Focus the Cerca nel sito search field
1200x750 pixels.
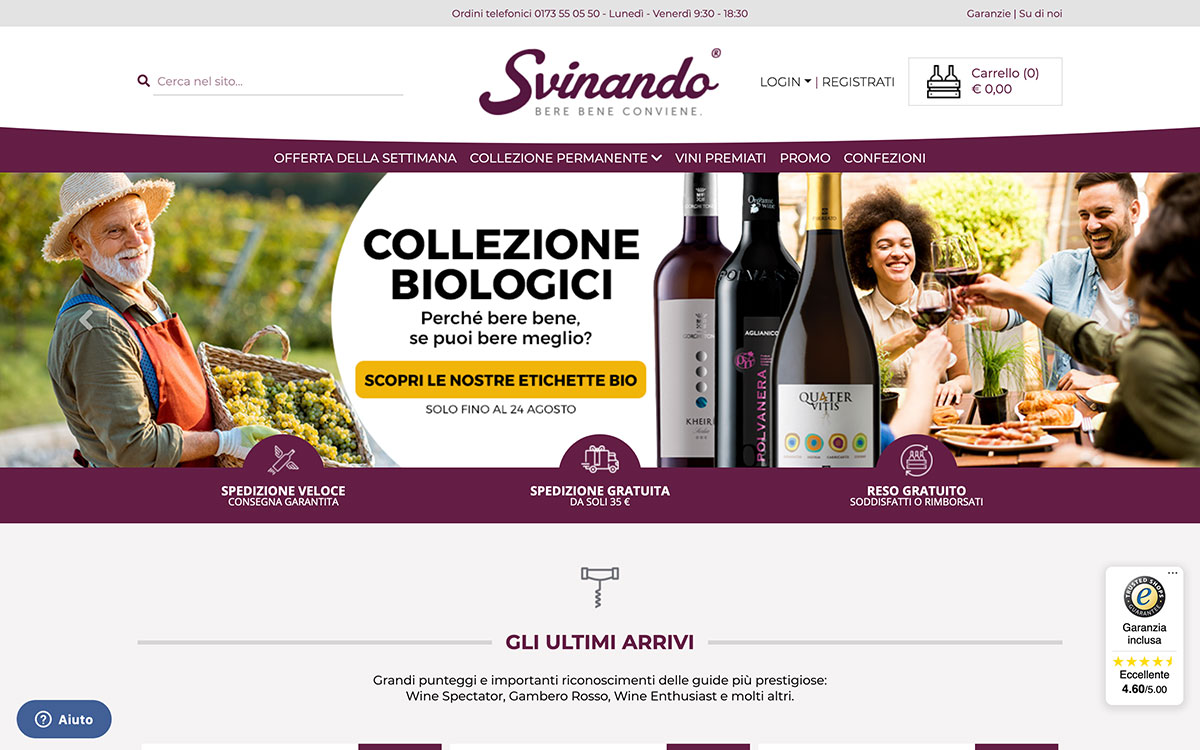pyautogui.click(x=279, y=81)
